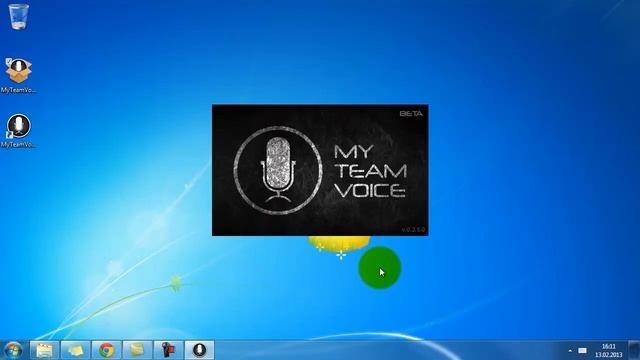Click the yellow note taskbar icon right of Chrome
This screenshot has width=640, height=360.
(x=138, y=350)
